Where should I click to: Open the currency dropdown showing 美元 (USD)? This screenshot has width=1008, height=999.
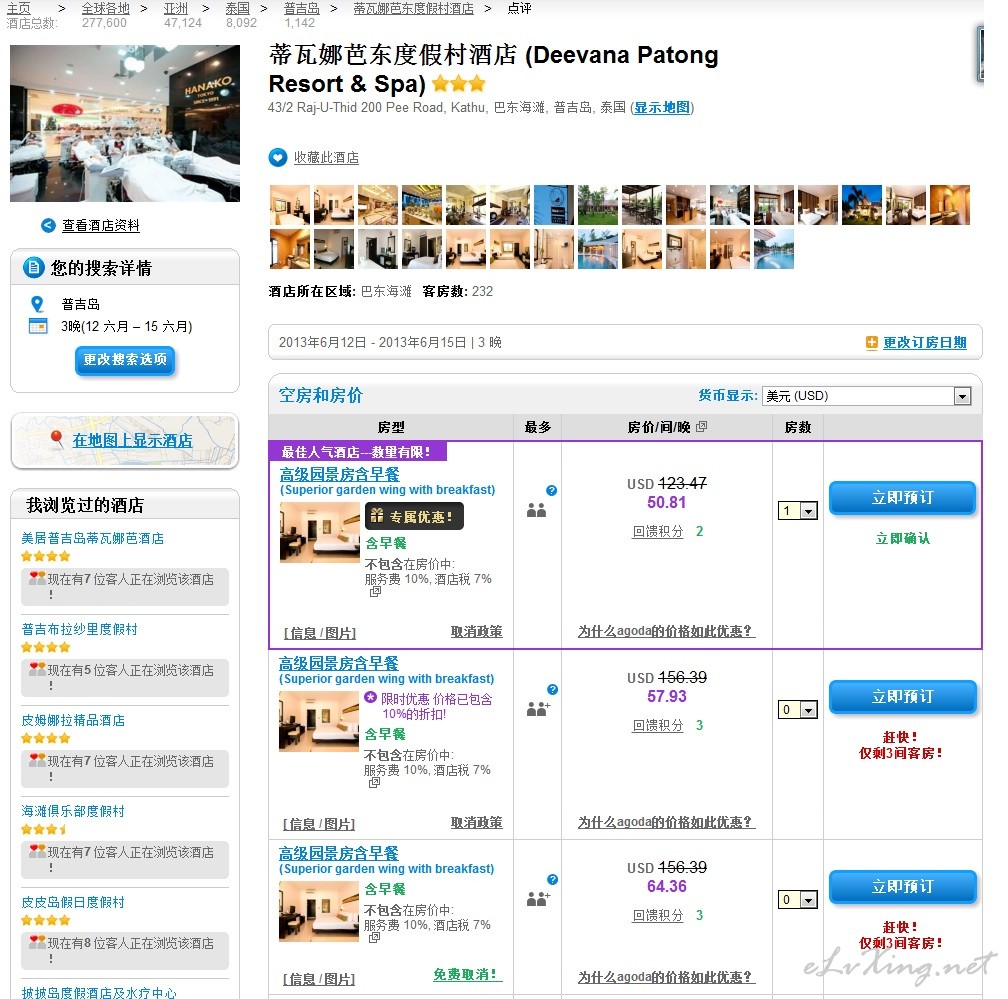[x=866, y=396]
